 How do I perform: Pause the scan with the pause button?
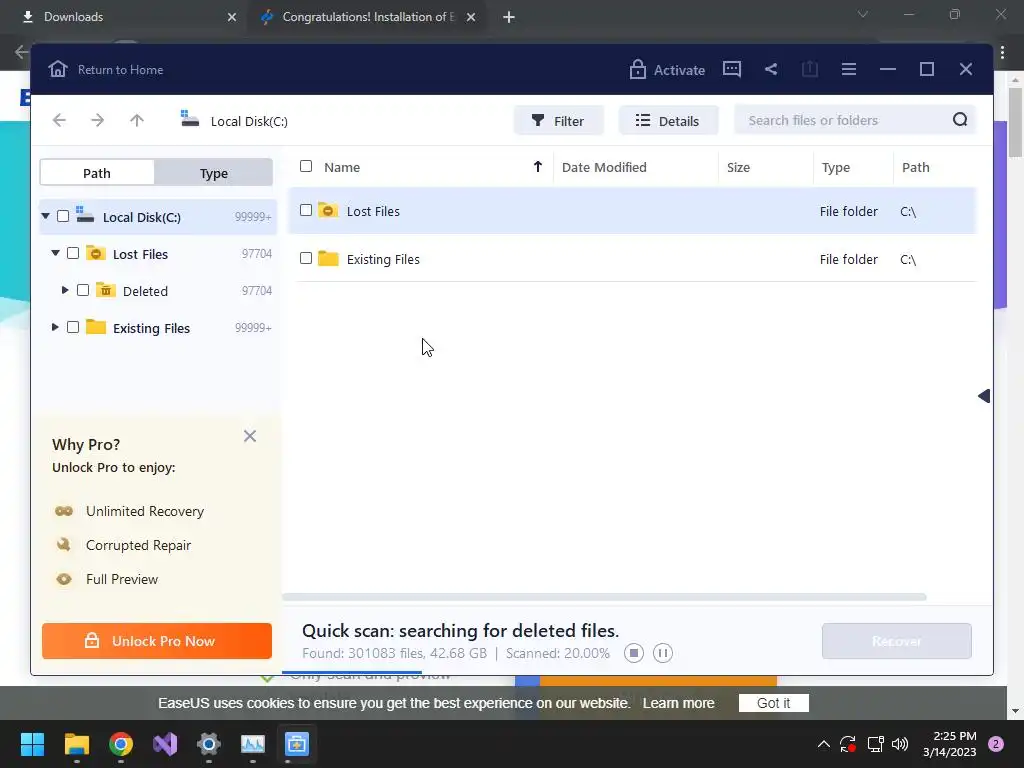(662, 652)
